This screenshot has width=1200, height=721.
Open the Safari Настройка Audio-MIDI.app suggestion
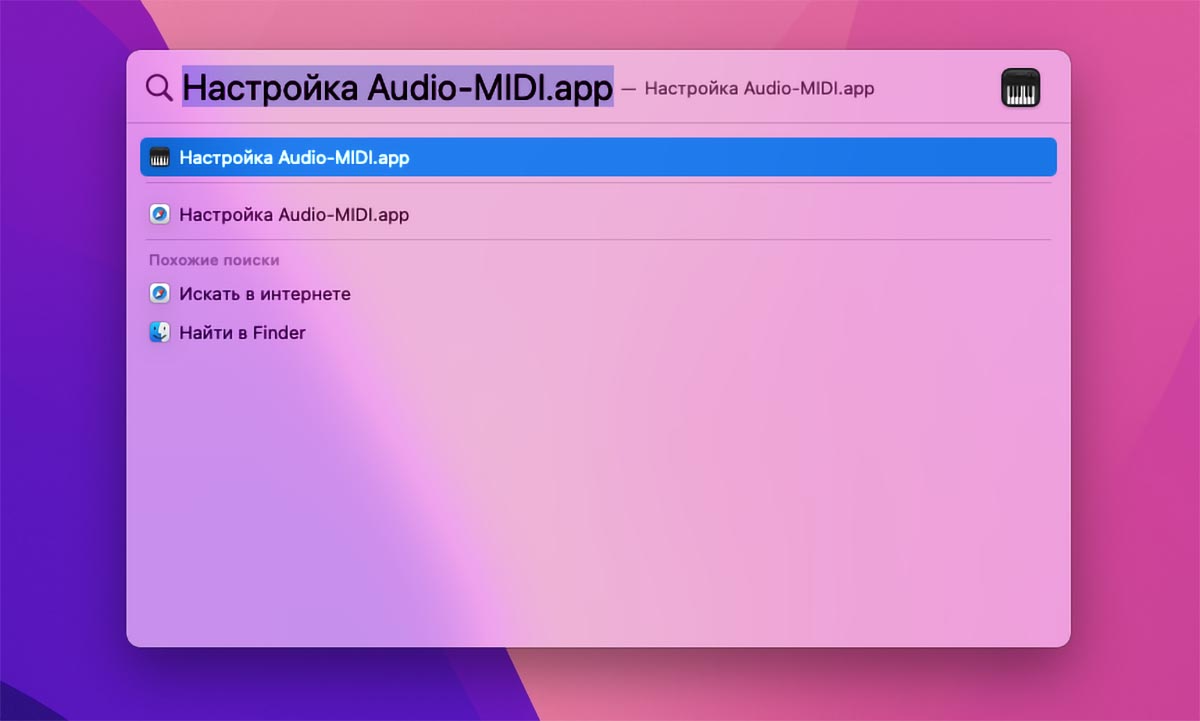click(598, 214)
